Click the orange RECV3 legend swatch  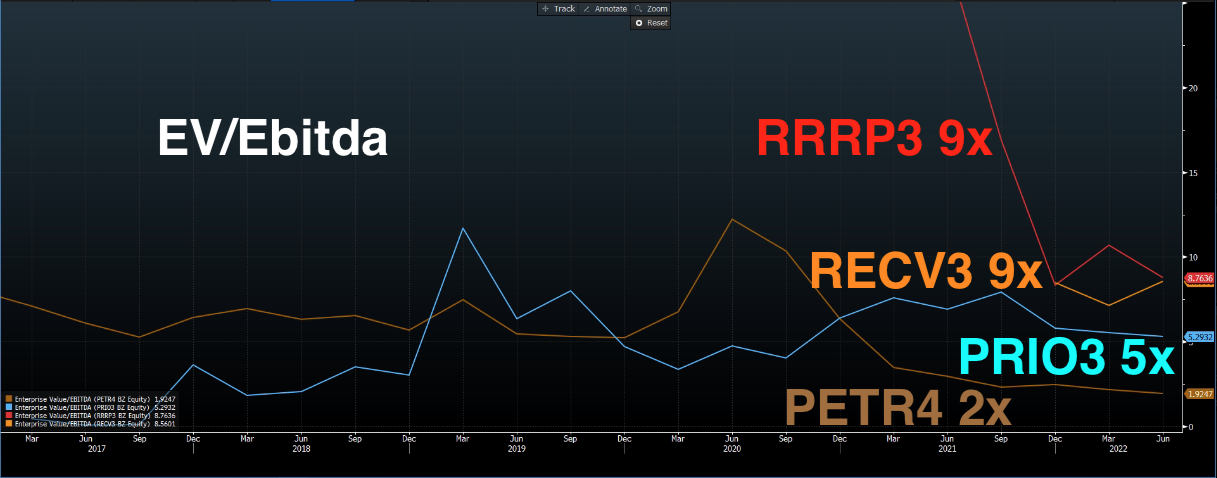point(8,424)
